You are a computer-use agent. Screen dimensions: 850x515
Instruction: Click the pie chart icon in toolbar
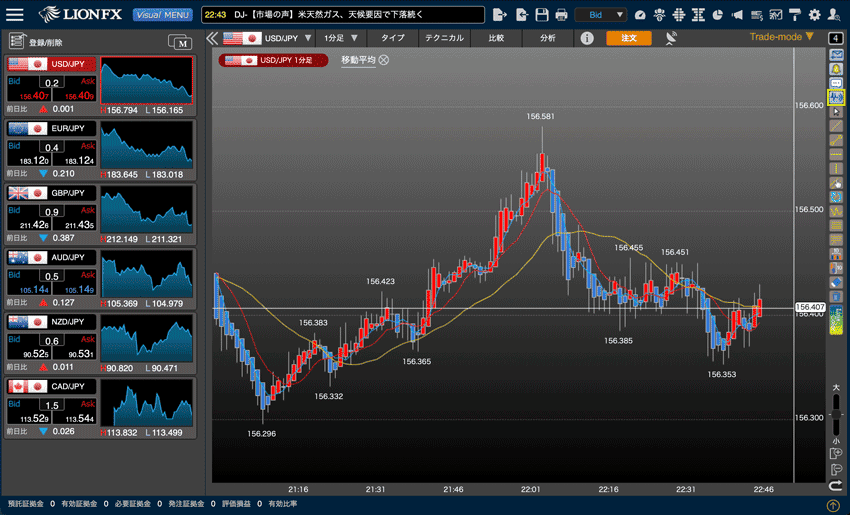point(717,15)
